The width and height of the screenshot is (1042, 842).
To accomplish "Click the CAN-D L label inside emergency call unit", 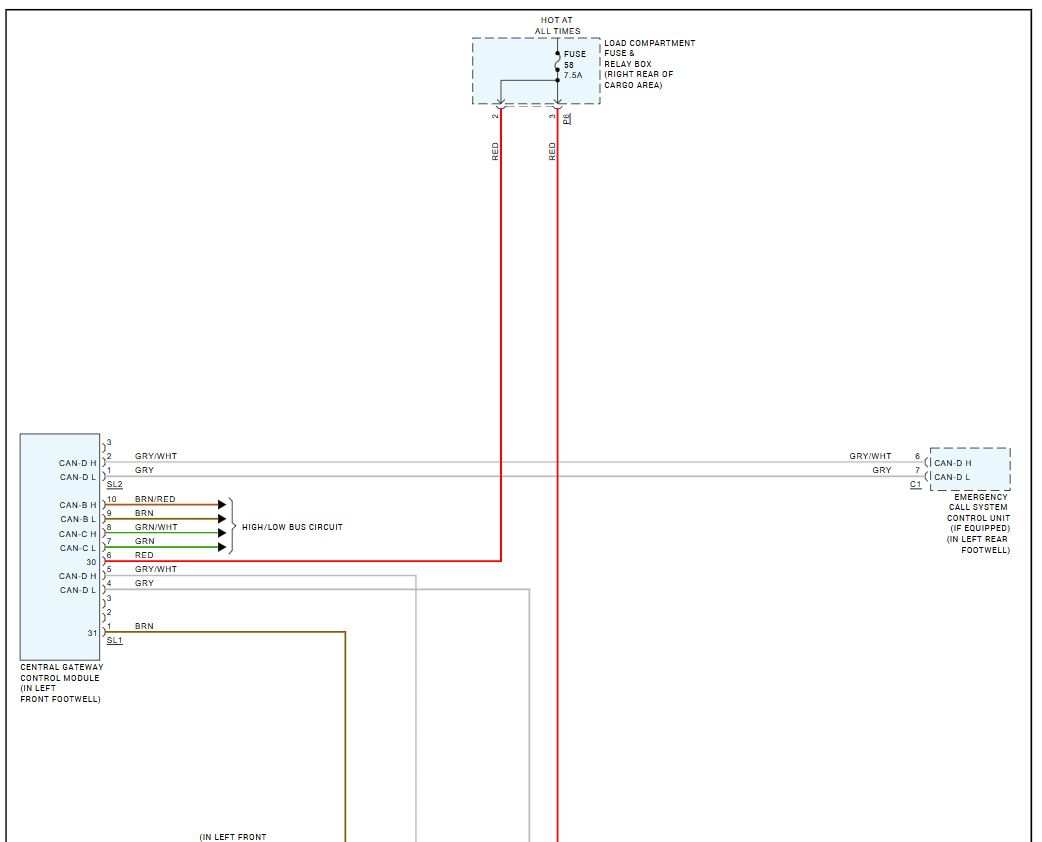I will coord(952,477).
